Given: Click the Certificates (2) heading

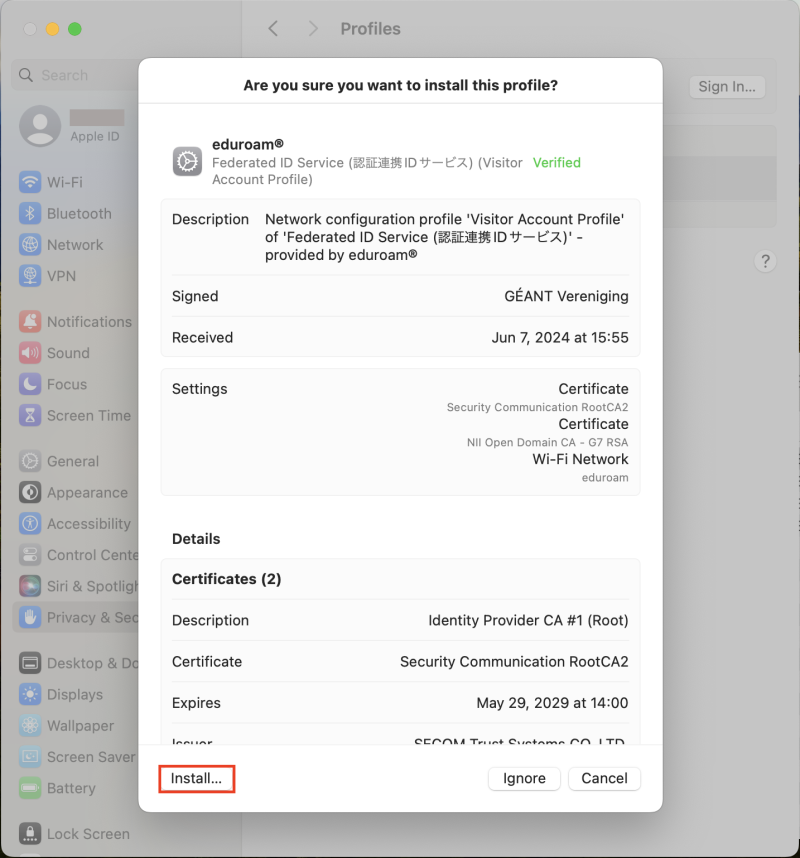Looking at the screenshot, I should pos(227,579).
